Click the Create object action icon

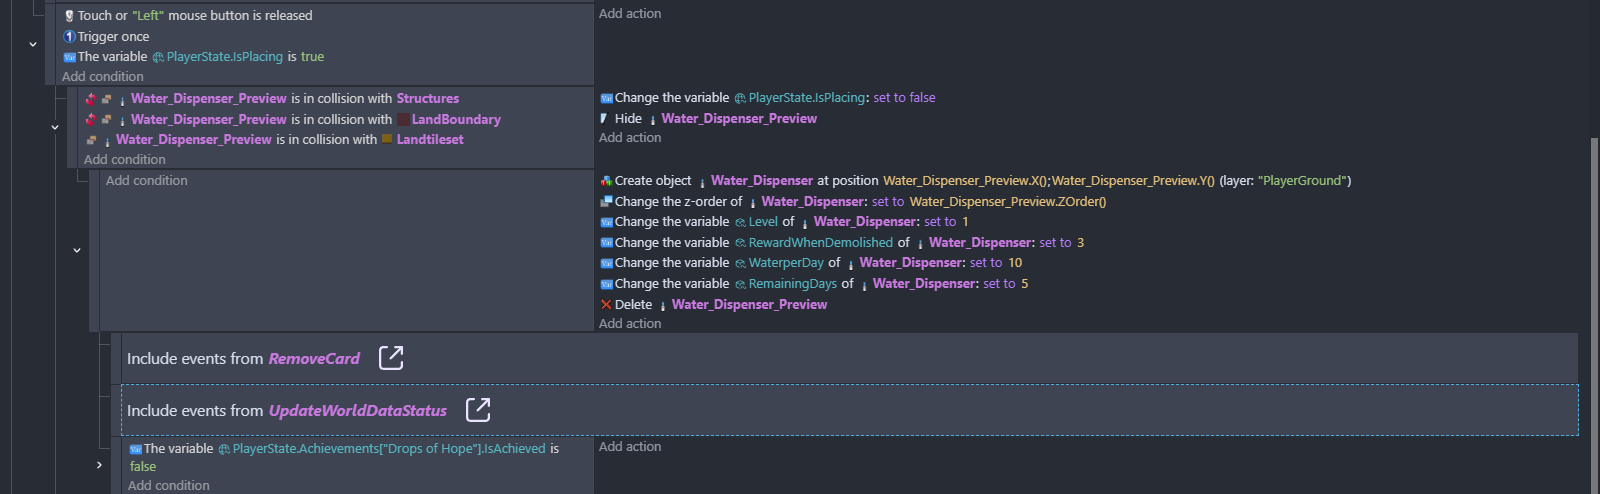point(606,181)
